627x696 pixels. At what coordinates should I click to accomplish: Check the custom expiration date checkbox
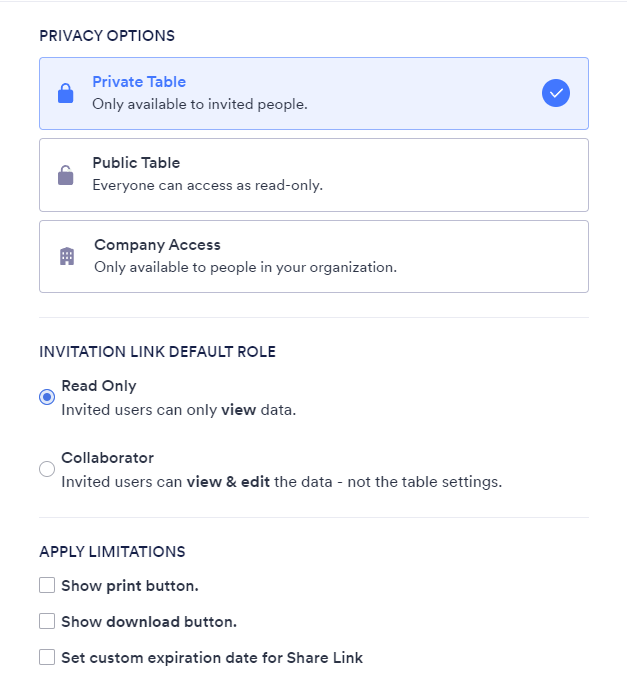pyautogui.click(x=47, y=657)
